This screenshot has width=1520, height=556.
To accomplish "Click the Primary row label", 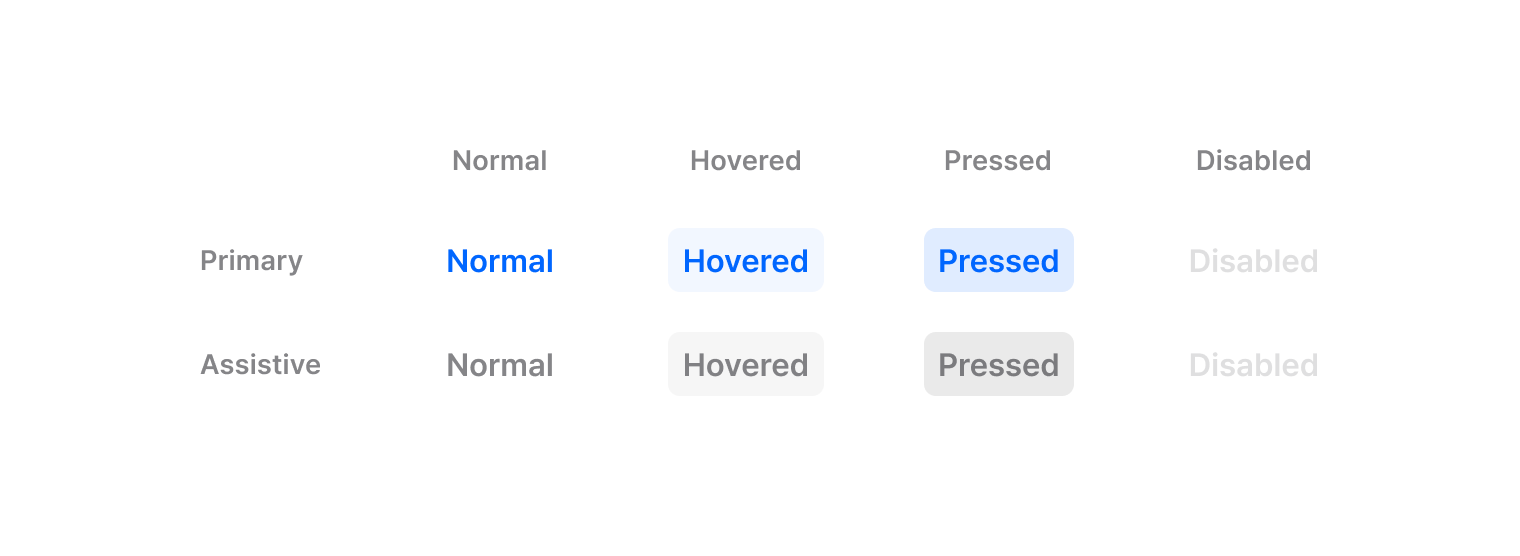I will point(251,260).
